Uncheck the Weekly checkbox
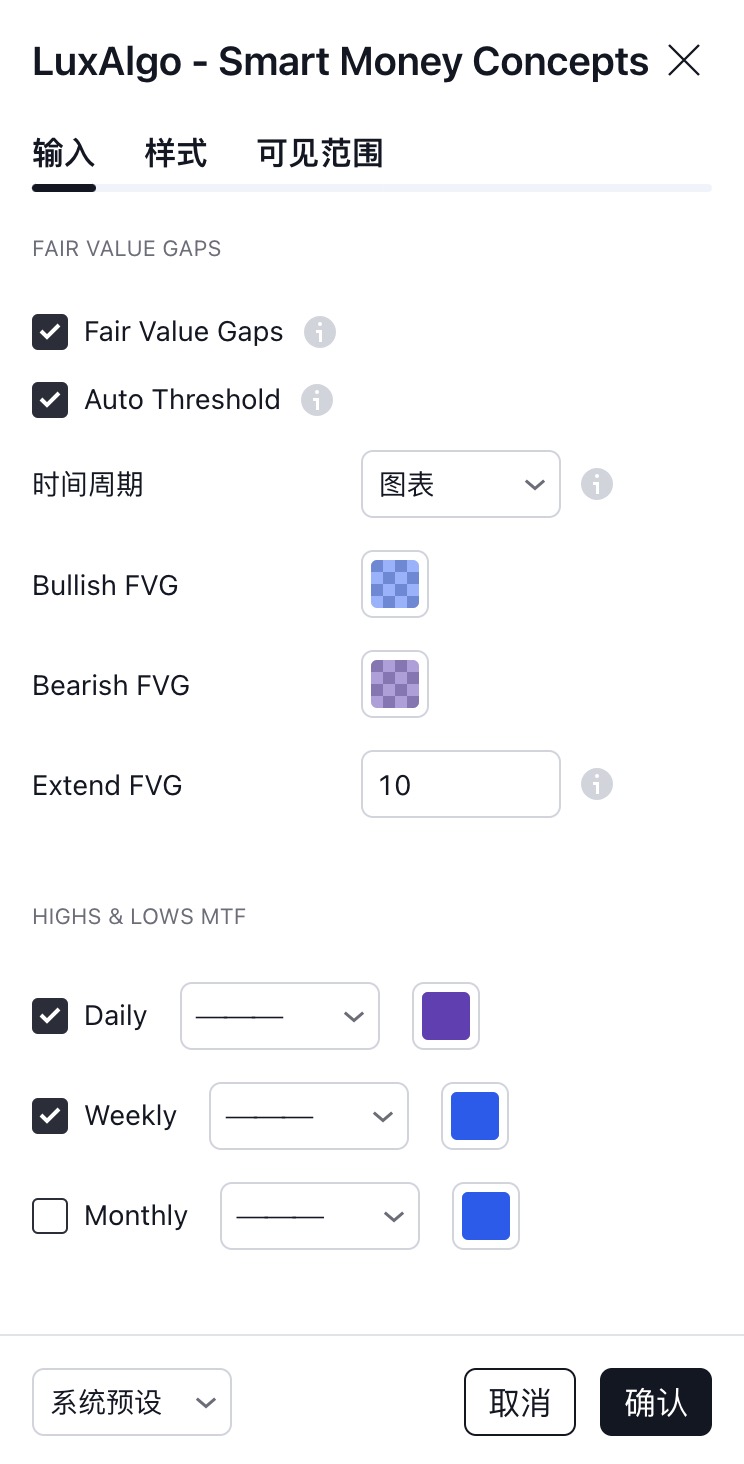This screenshot has height=1464, width=744. click(50, 1116)
